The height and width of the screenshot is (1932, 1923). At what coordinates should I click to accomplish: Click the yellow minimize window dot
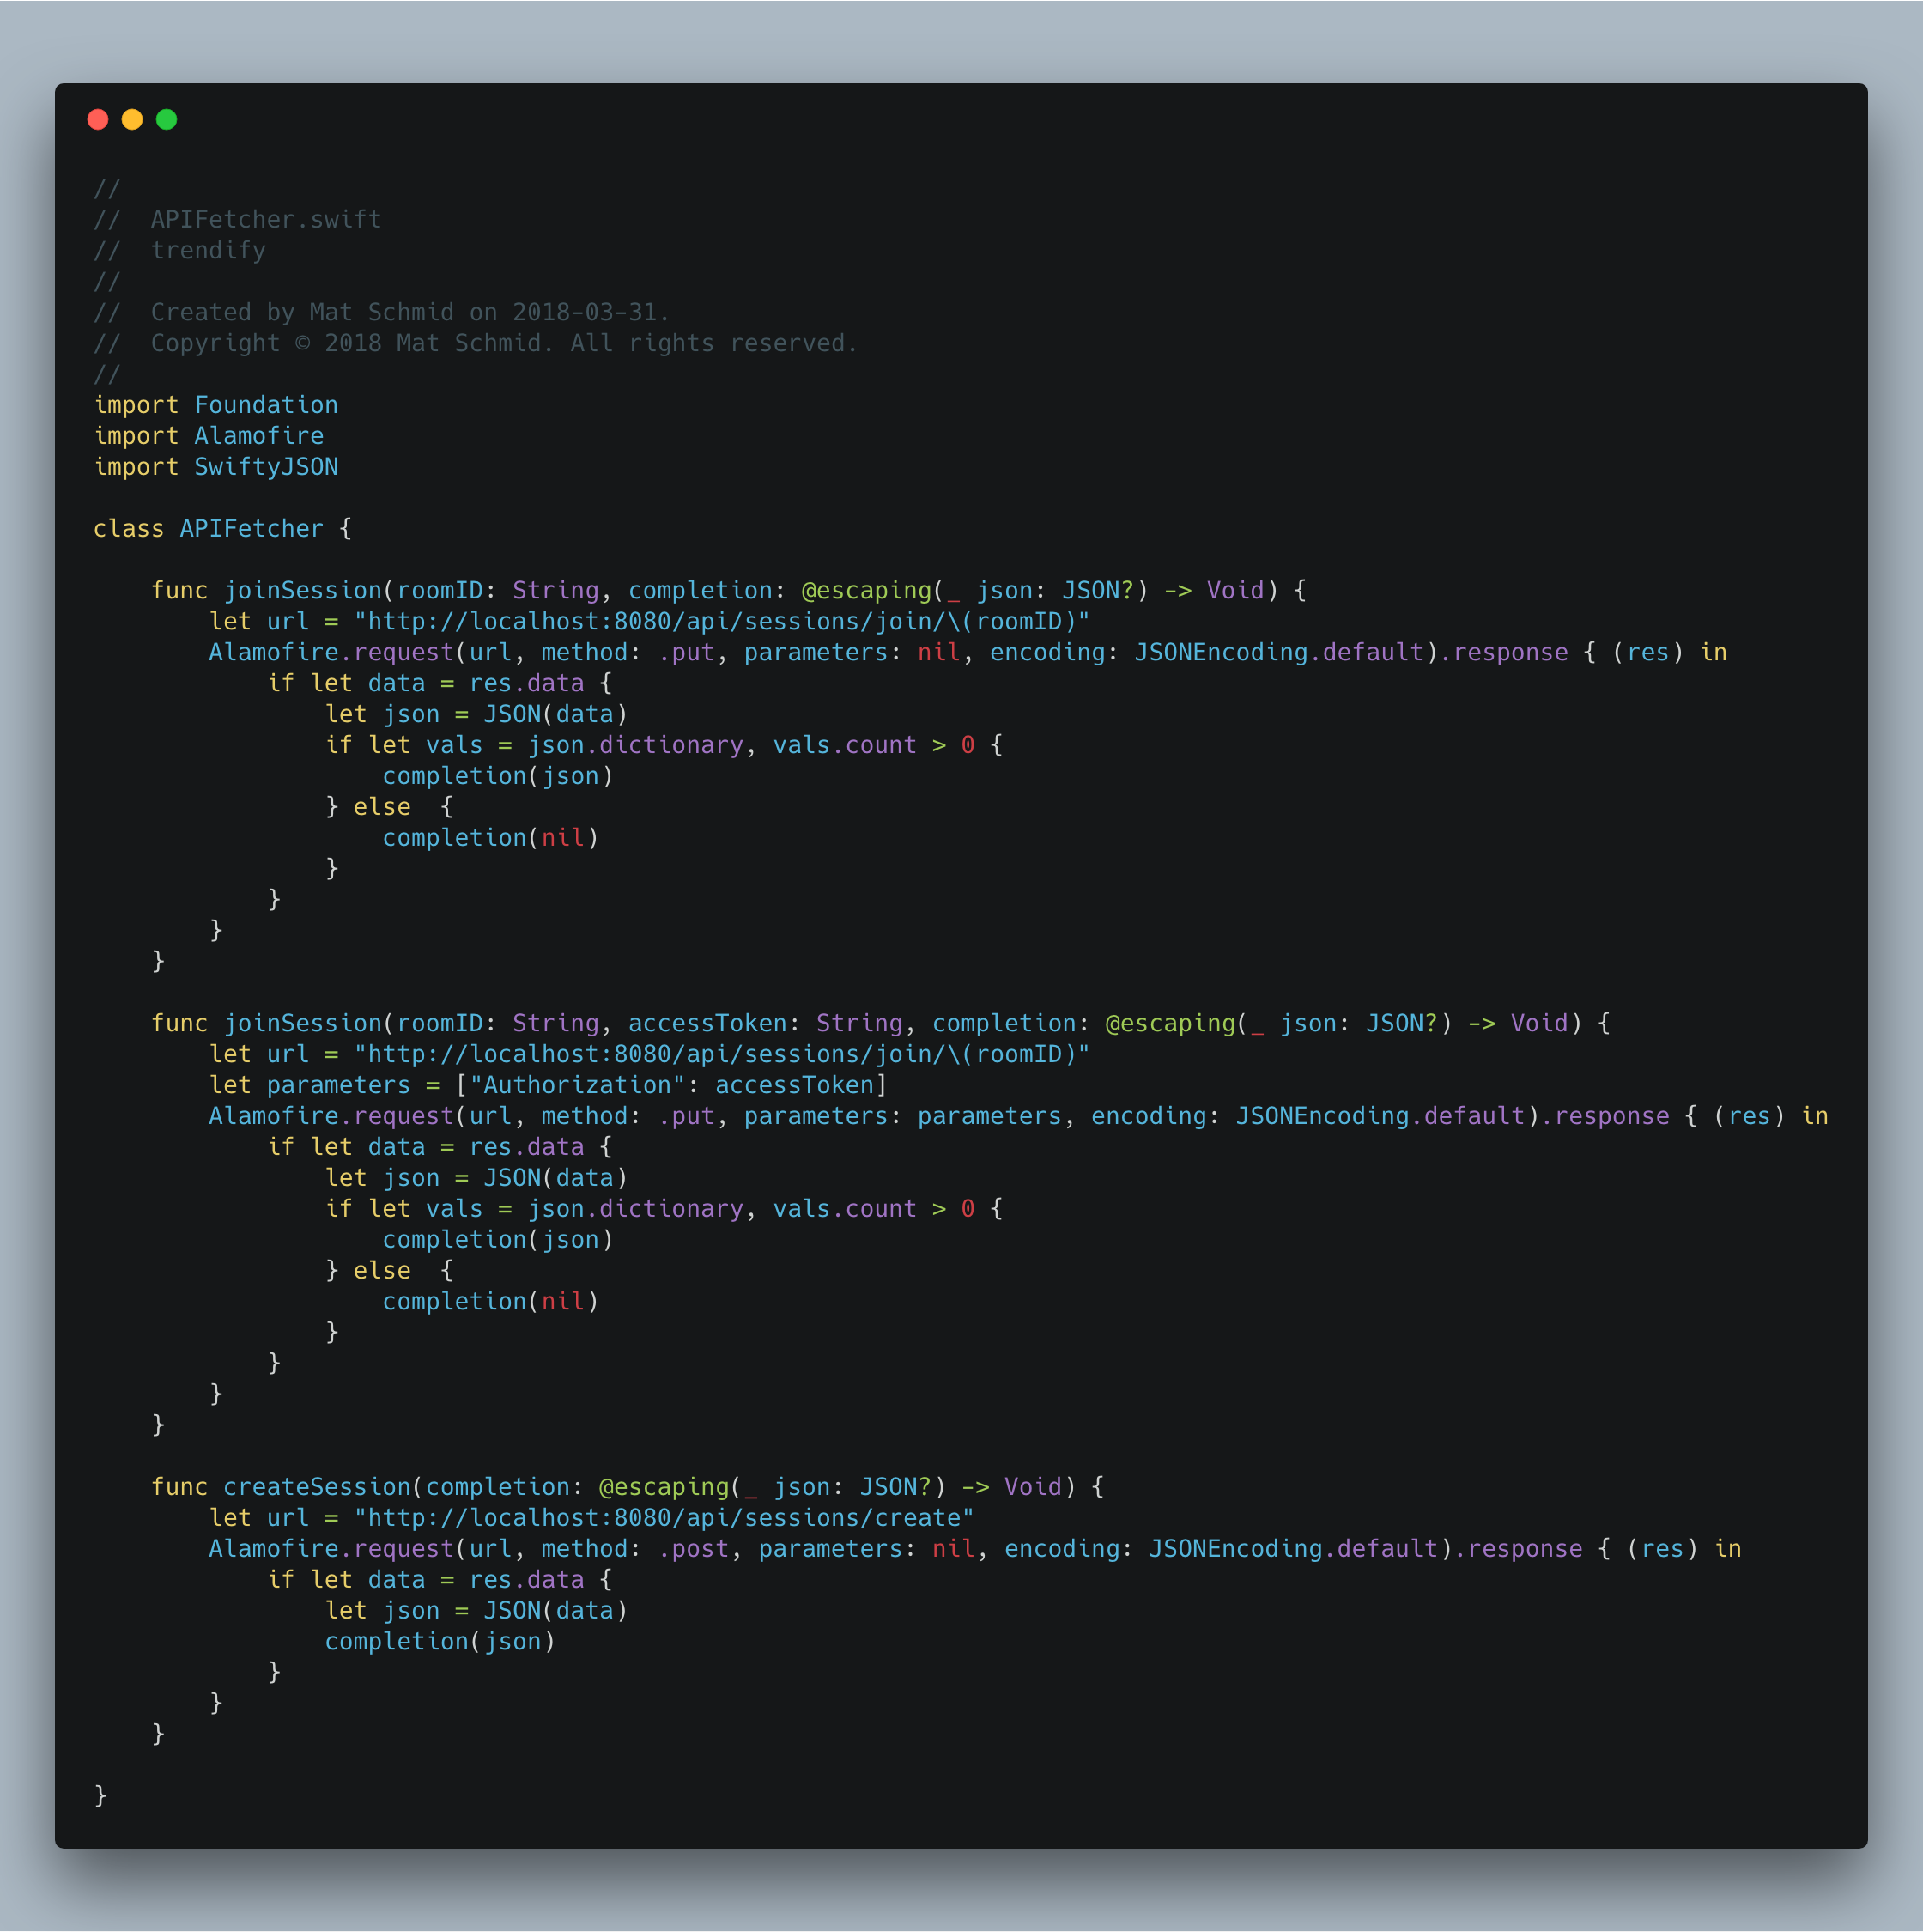132,120
